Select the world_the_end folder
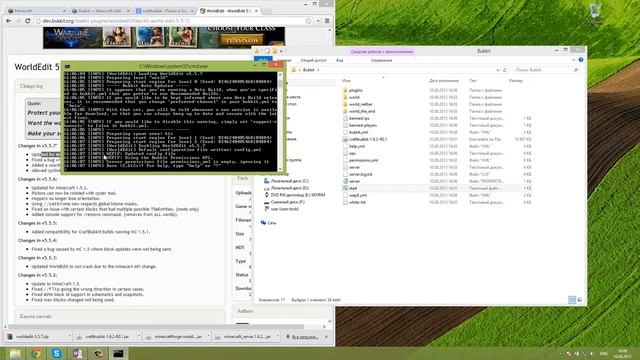Image resolution: width=640 pixels, height=360 pixels. tap(362, 111)
